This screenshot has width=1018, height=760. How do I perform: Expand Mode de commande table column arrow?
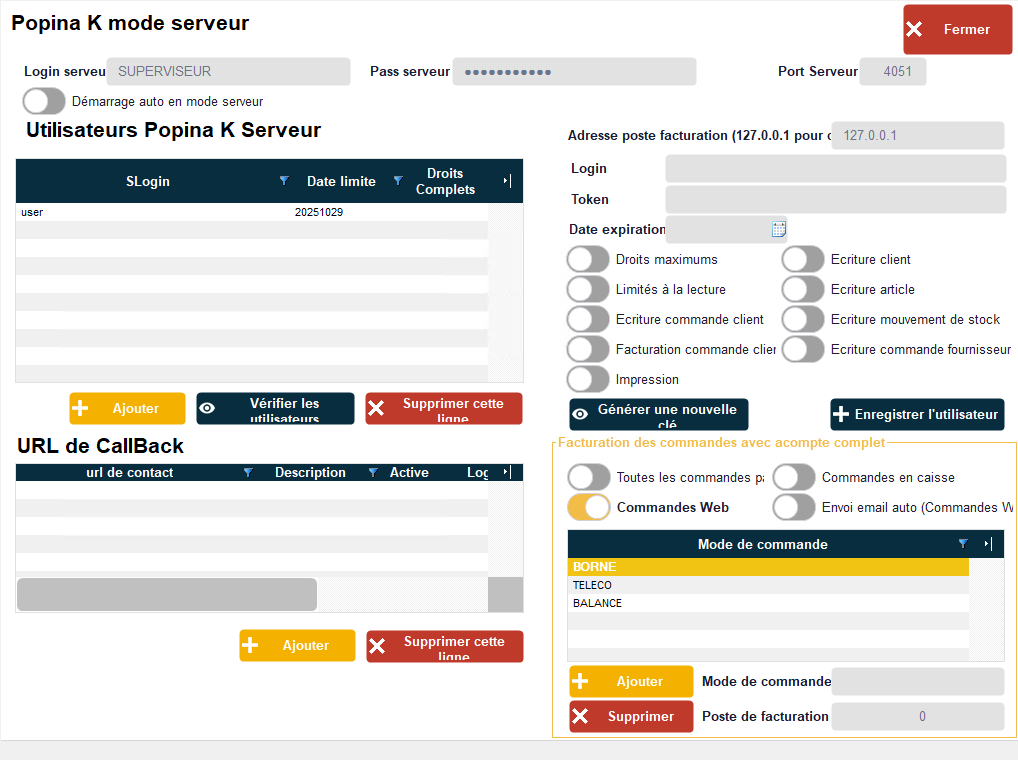click(988, 544)
